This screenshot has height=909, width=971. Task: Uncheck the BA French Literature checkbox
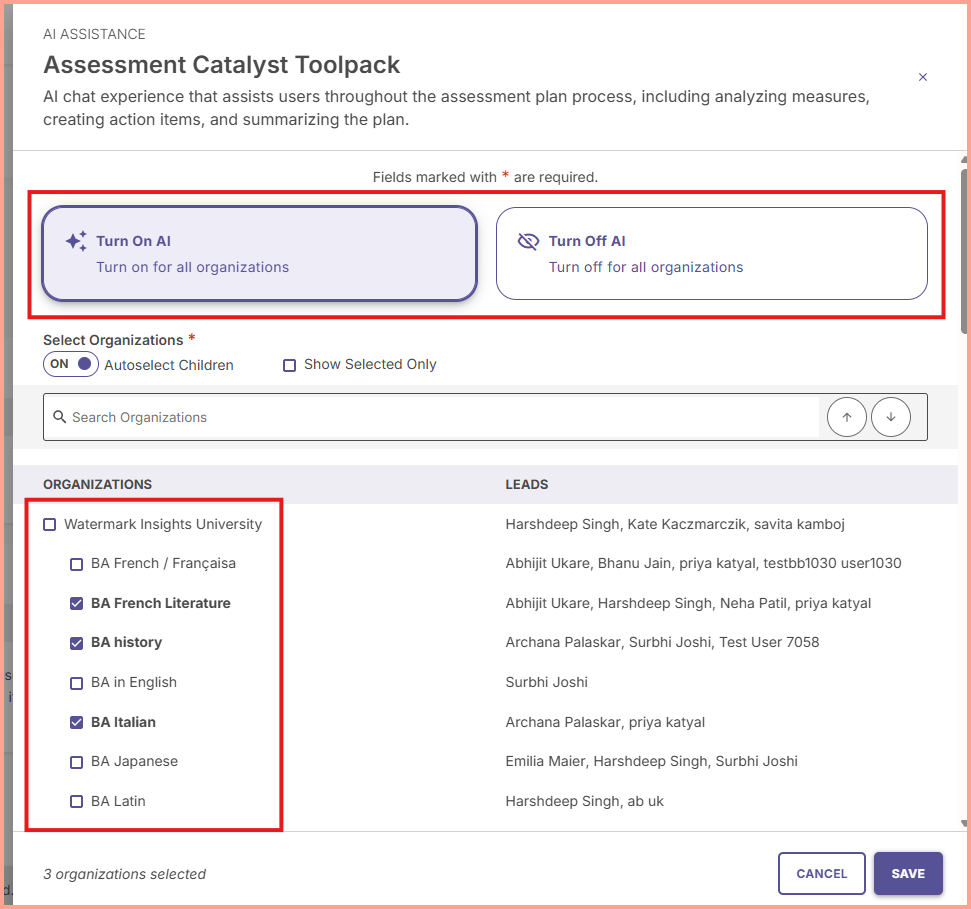[x=76, y=604]
